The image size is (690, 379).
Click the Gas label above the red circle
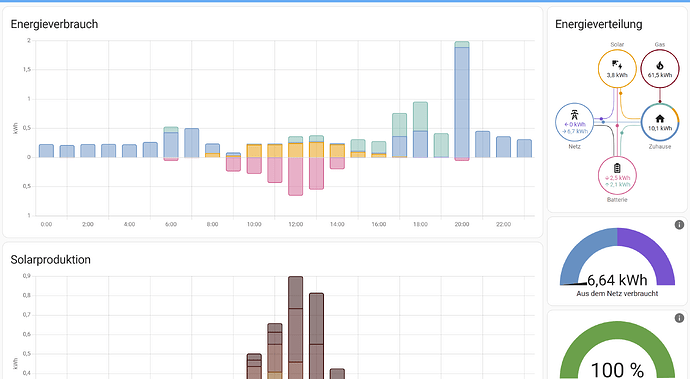pos(660,44)
